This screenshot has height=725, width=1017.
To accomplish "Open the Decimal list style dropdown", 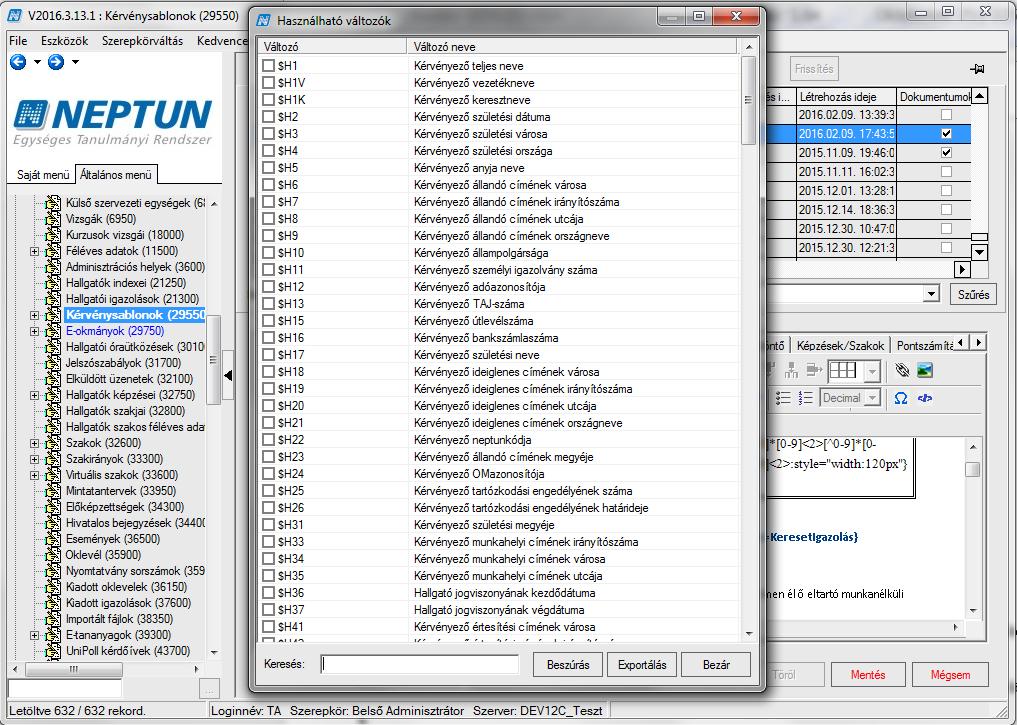I will tap(872, 398).
